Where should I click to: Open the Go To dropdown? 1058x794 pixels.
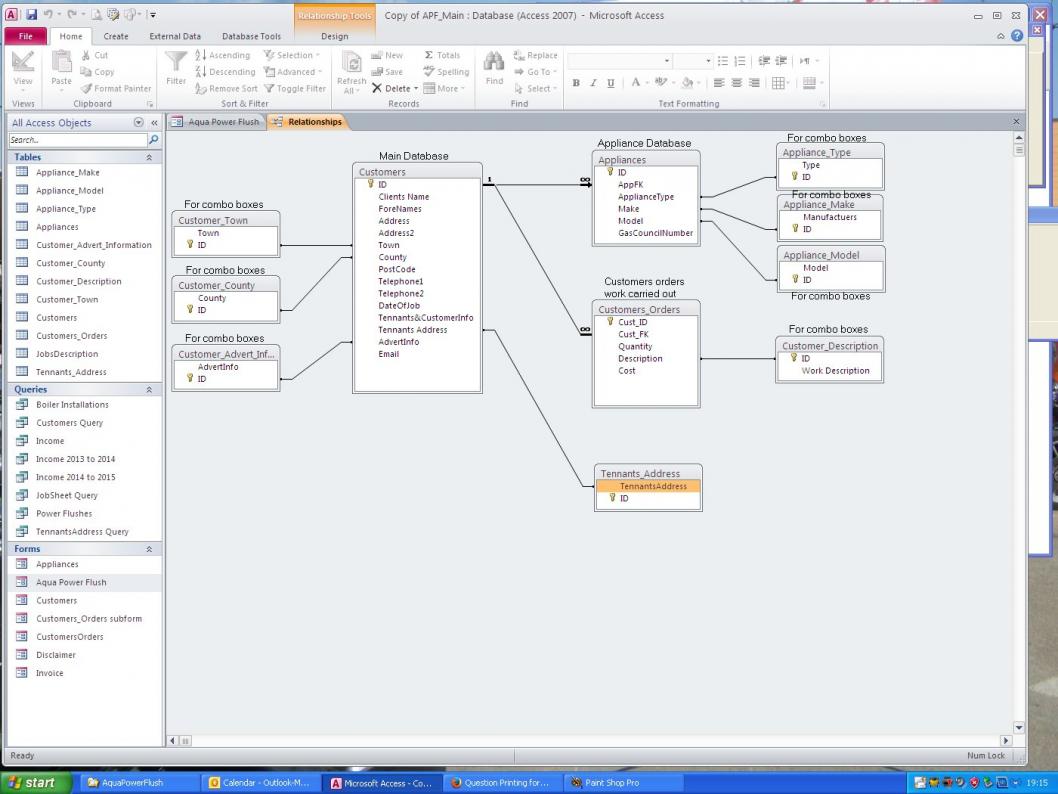(535, 72)
